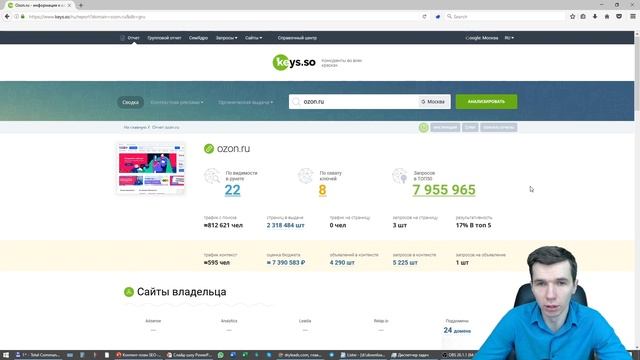
Task: Bookmark this page with the star icon
Action: click(572, 17)
